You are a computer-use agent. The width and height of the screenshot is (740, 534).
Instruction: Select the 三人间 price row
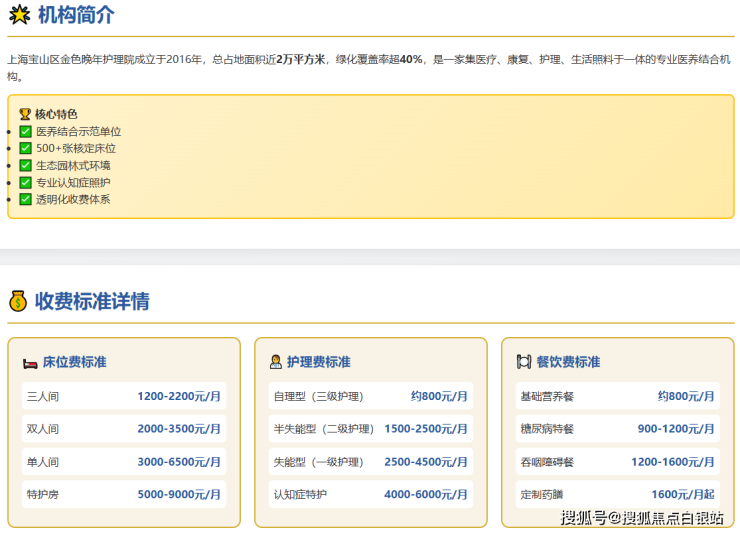(x=123, y=396)
